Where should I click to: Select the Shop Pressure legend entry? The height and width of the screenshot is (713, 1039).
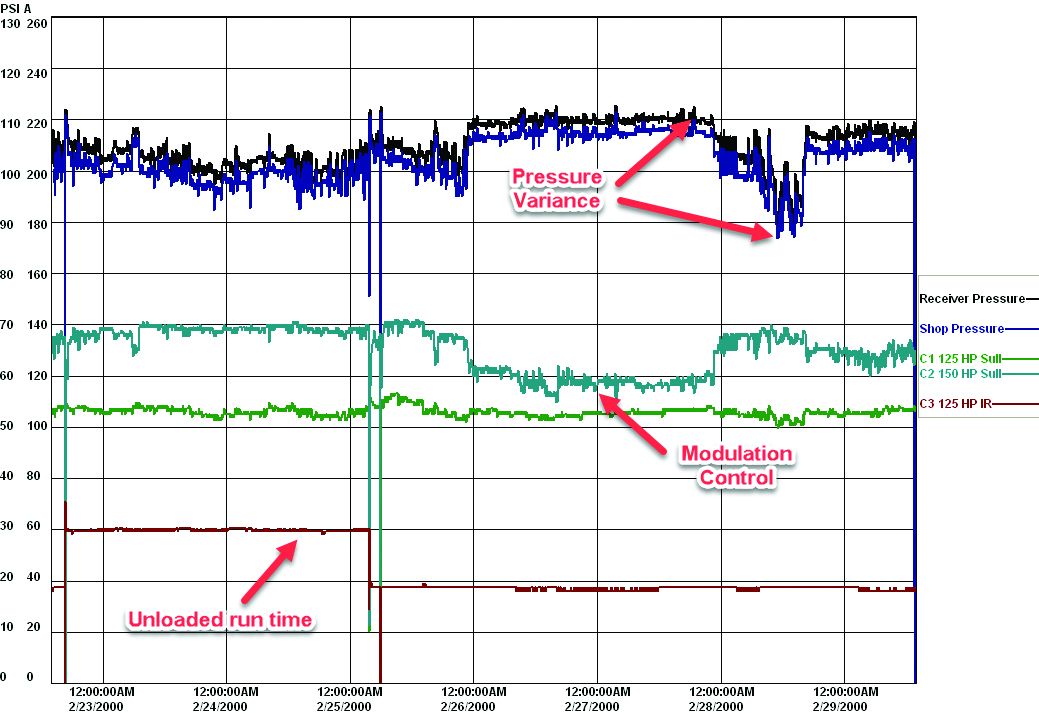[978, 329]
